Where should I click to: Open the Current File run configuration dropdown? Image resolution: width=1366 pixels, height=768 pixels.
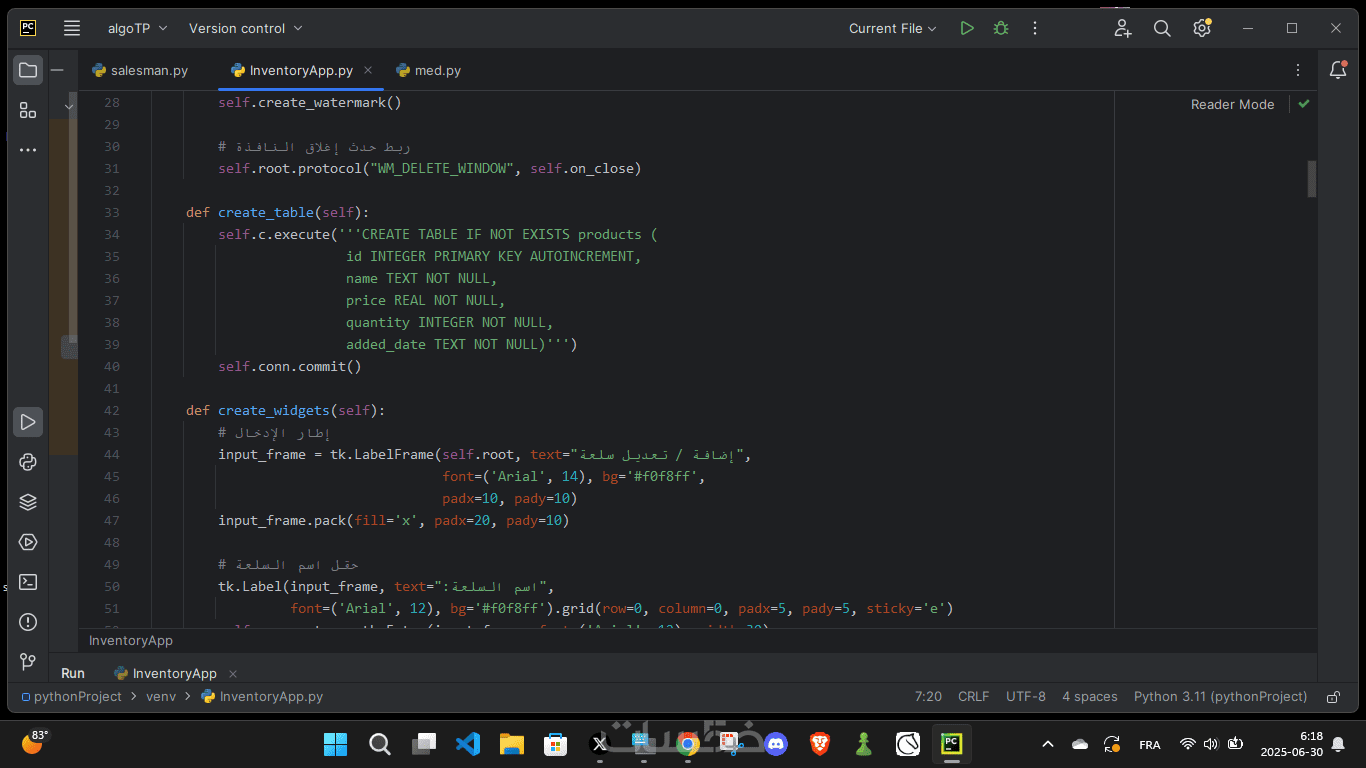pos(892,28)
